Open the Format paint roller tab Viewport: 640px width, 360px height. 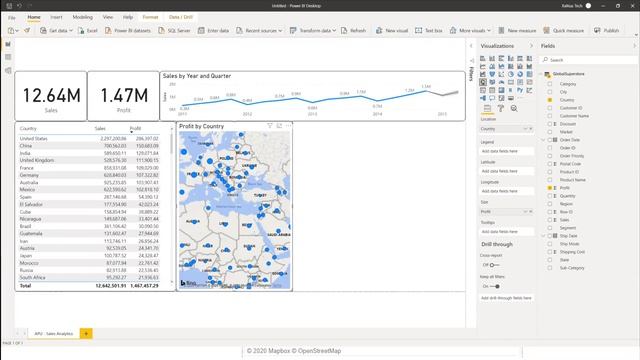click(x=501, y=108)
